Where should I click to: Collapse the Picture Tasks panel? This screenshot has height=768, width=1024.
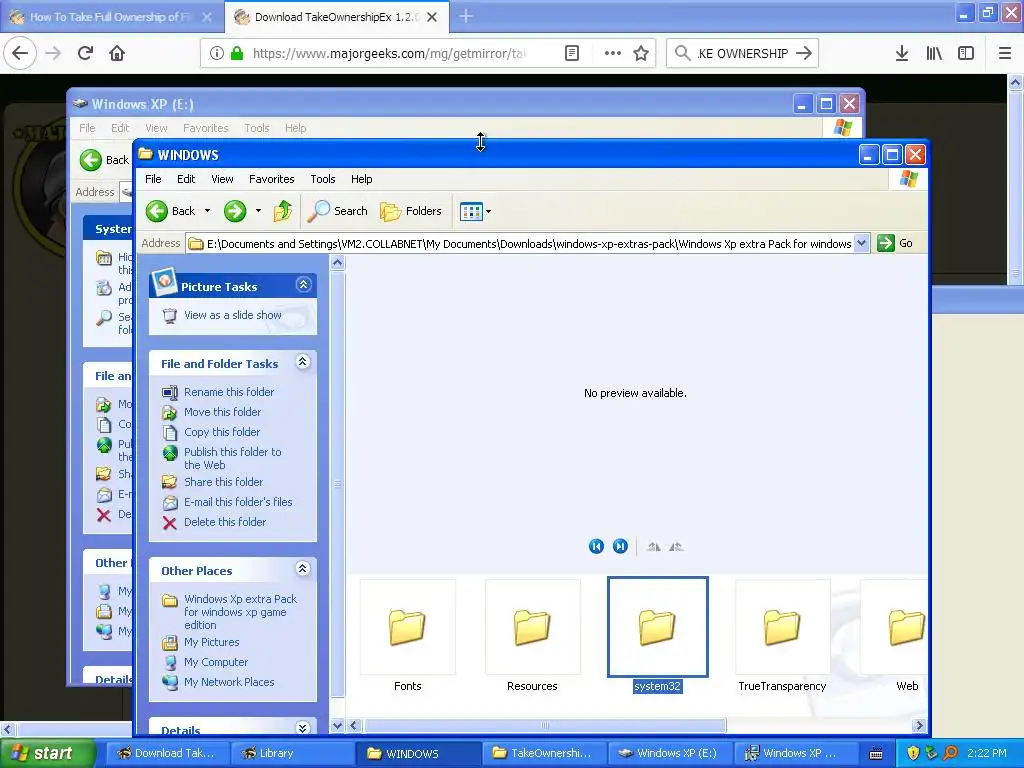click(x=303, y=285)
